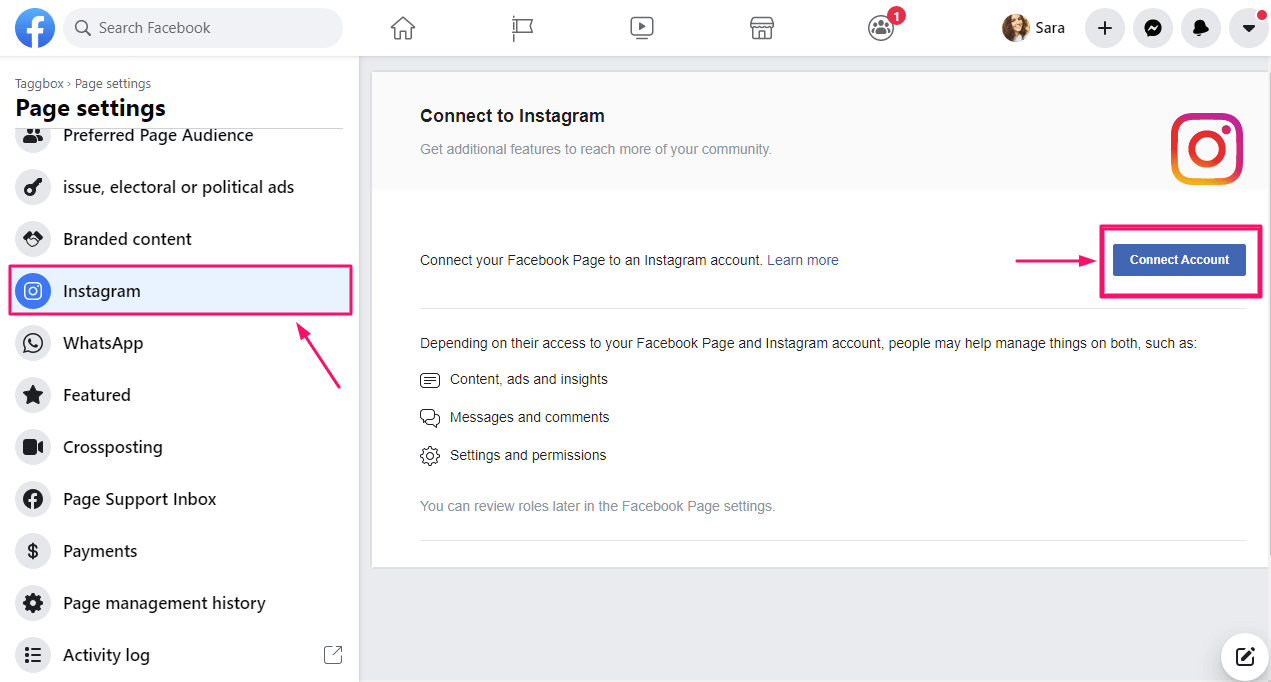Select WhatsApp in Page settings

click(102, 343)
